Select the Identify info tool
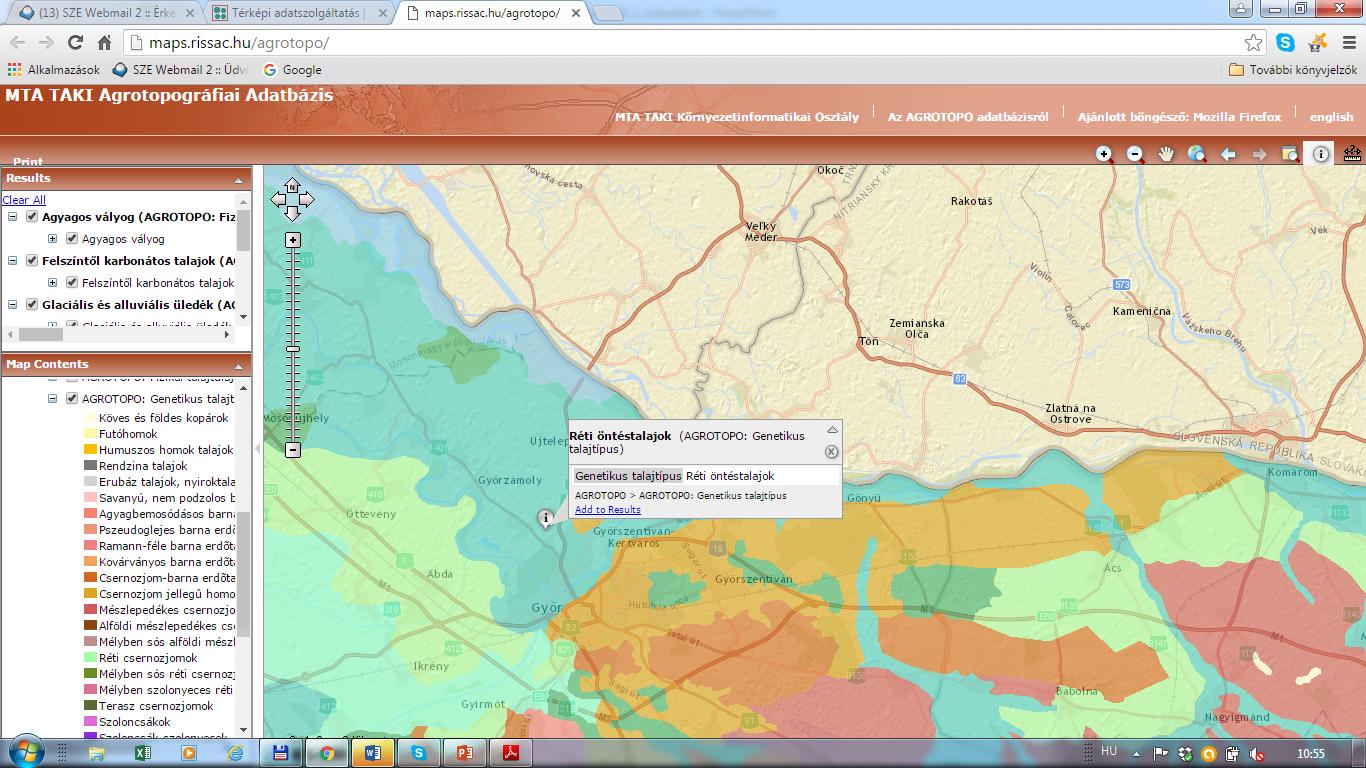The image size is (1366, 768). [1321, 154]
